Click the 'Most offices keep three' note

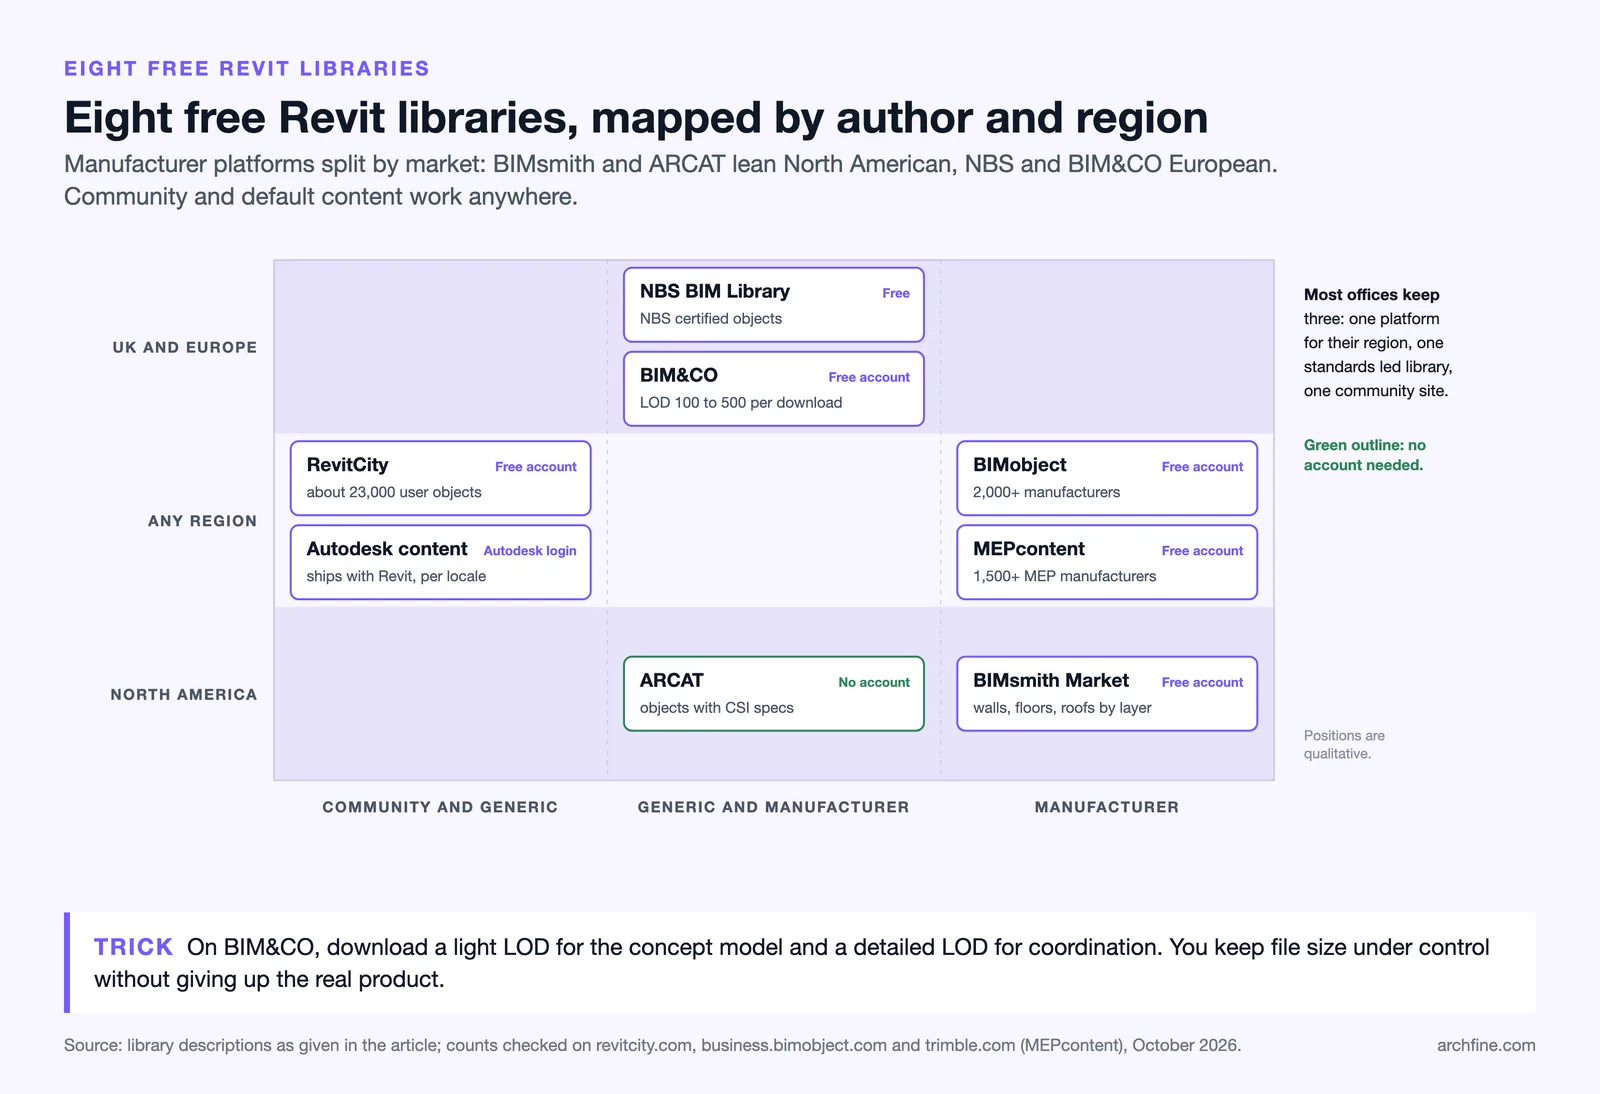point(1378,343)
